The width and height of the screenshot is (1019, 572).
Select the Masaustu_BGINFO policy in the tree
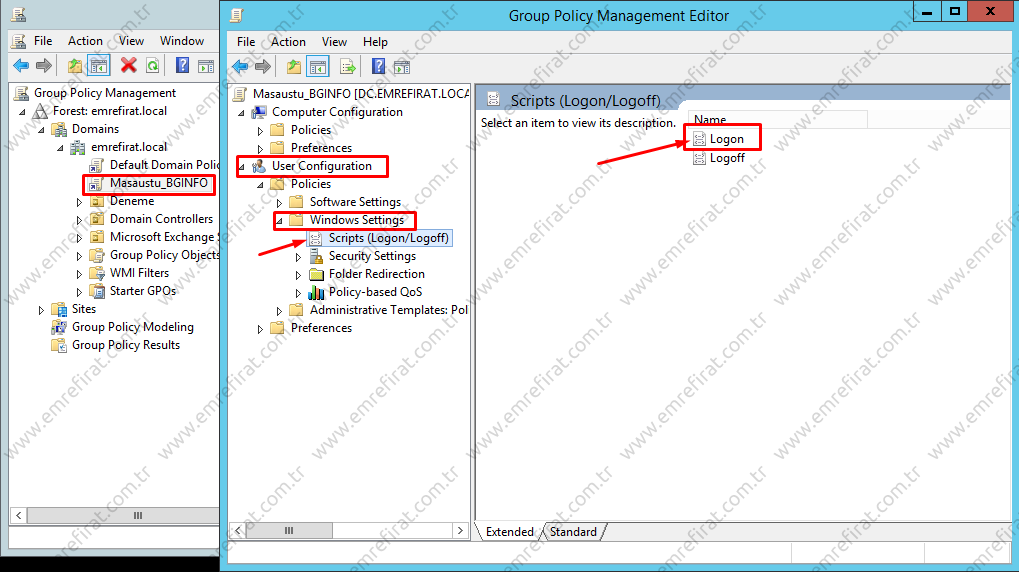click(158, 183)
